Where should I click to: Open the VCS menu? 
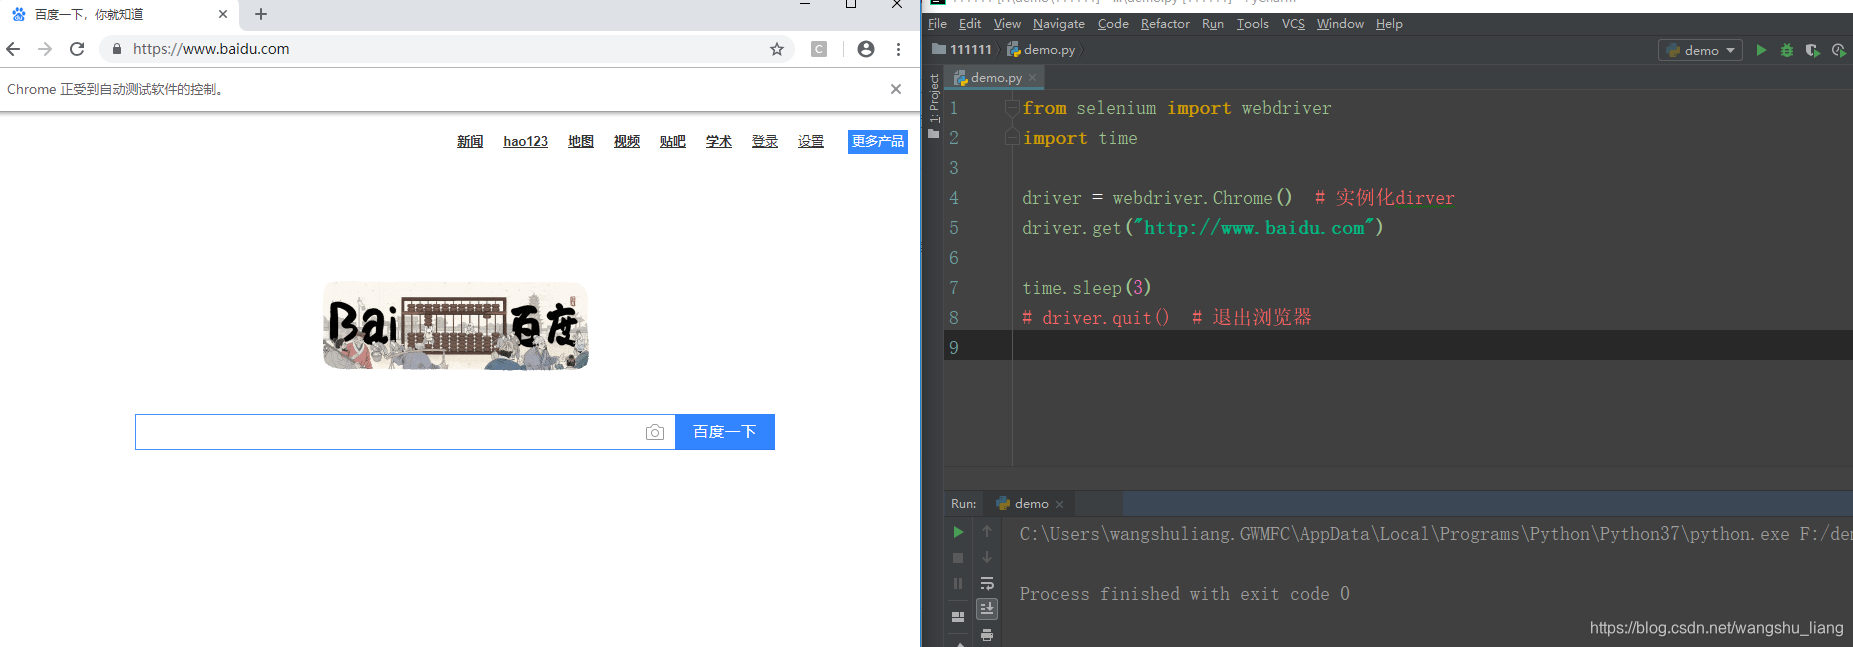(1293, 24)
